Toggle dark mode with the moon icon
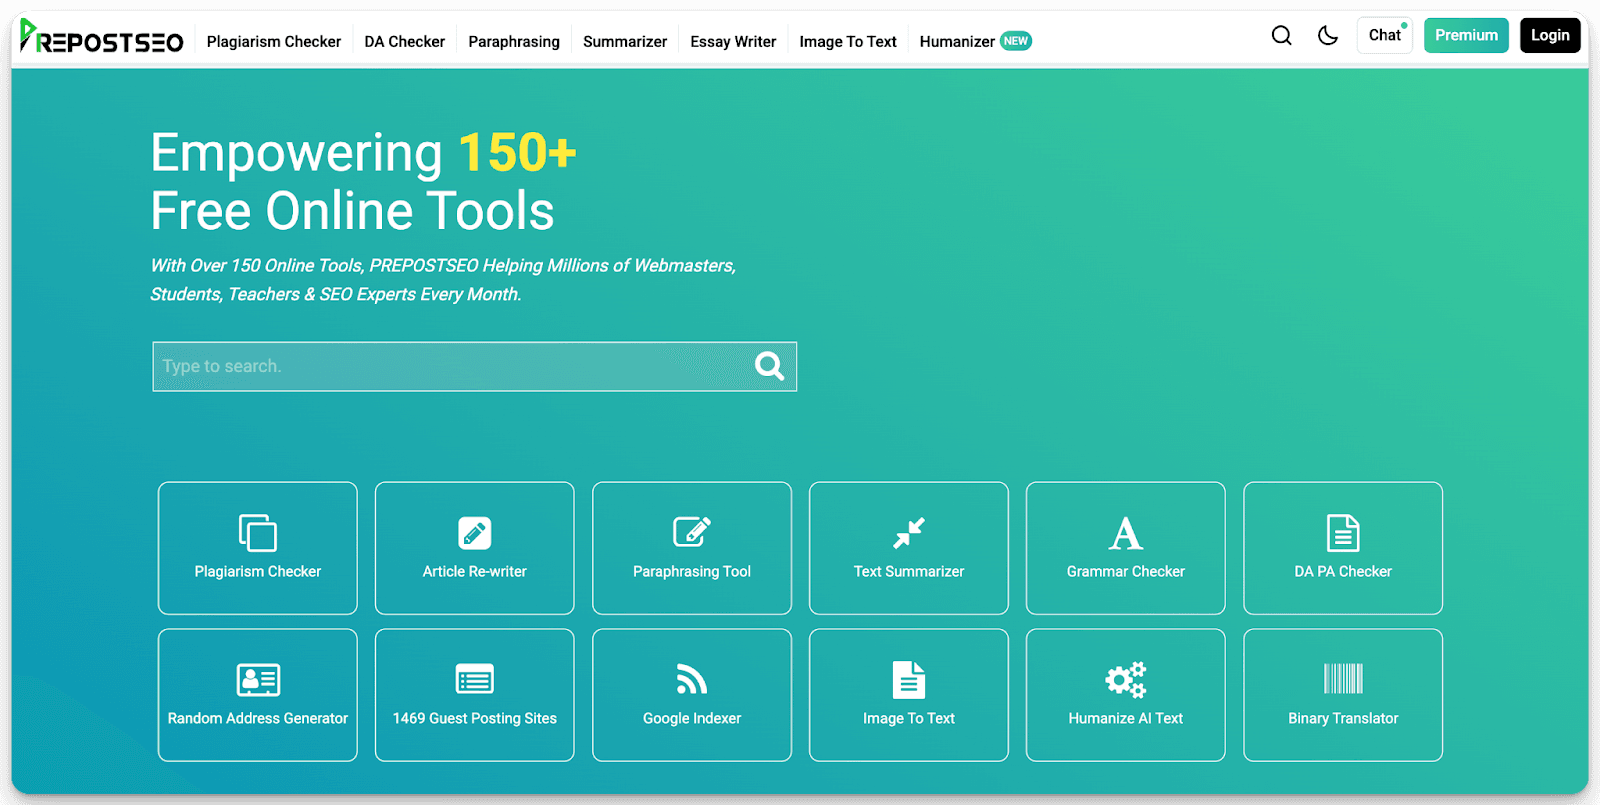The width and height of the screenshot is (1600, 805). pyautogui.click(x=1328, y=36)
